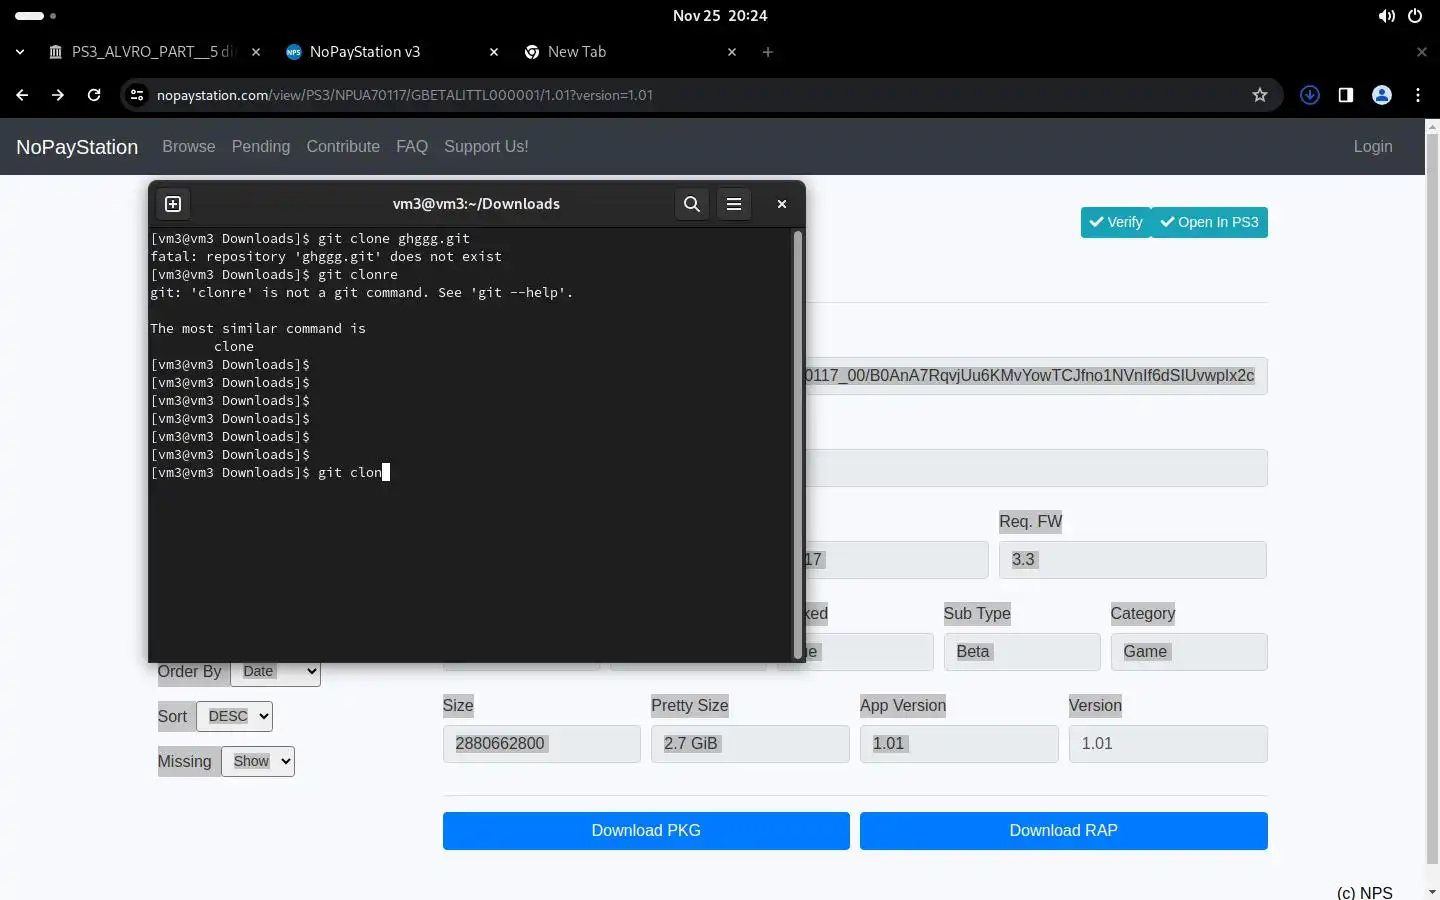Click the browser forward arrow
The image size is (1440, 900).
(x=58, y=95)
